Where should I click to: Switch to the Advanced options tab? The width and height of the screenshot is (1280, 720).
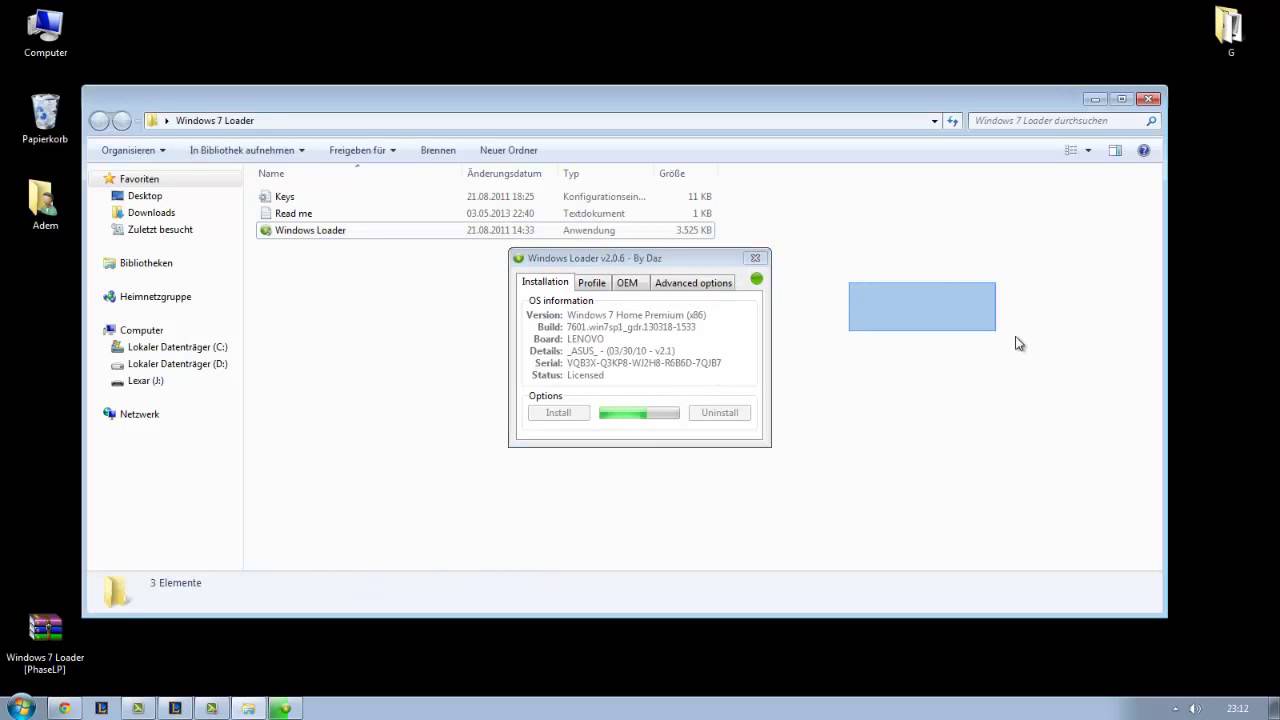click(x=694, y=283)
